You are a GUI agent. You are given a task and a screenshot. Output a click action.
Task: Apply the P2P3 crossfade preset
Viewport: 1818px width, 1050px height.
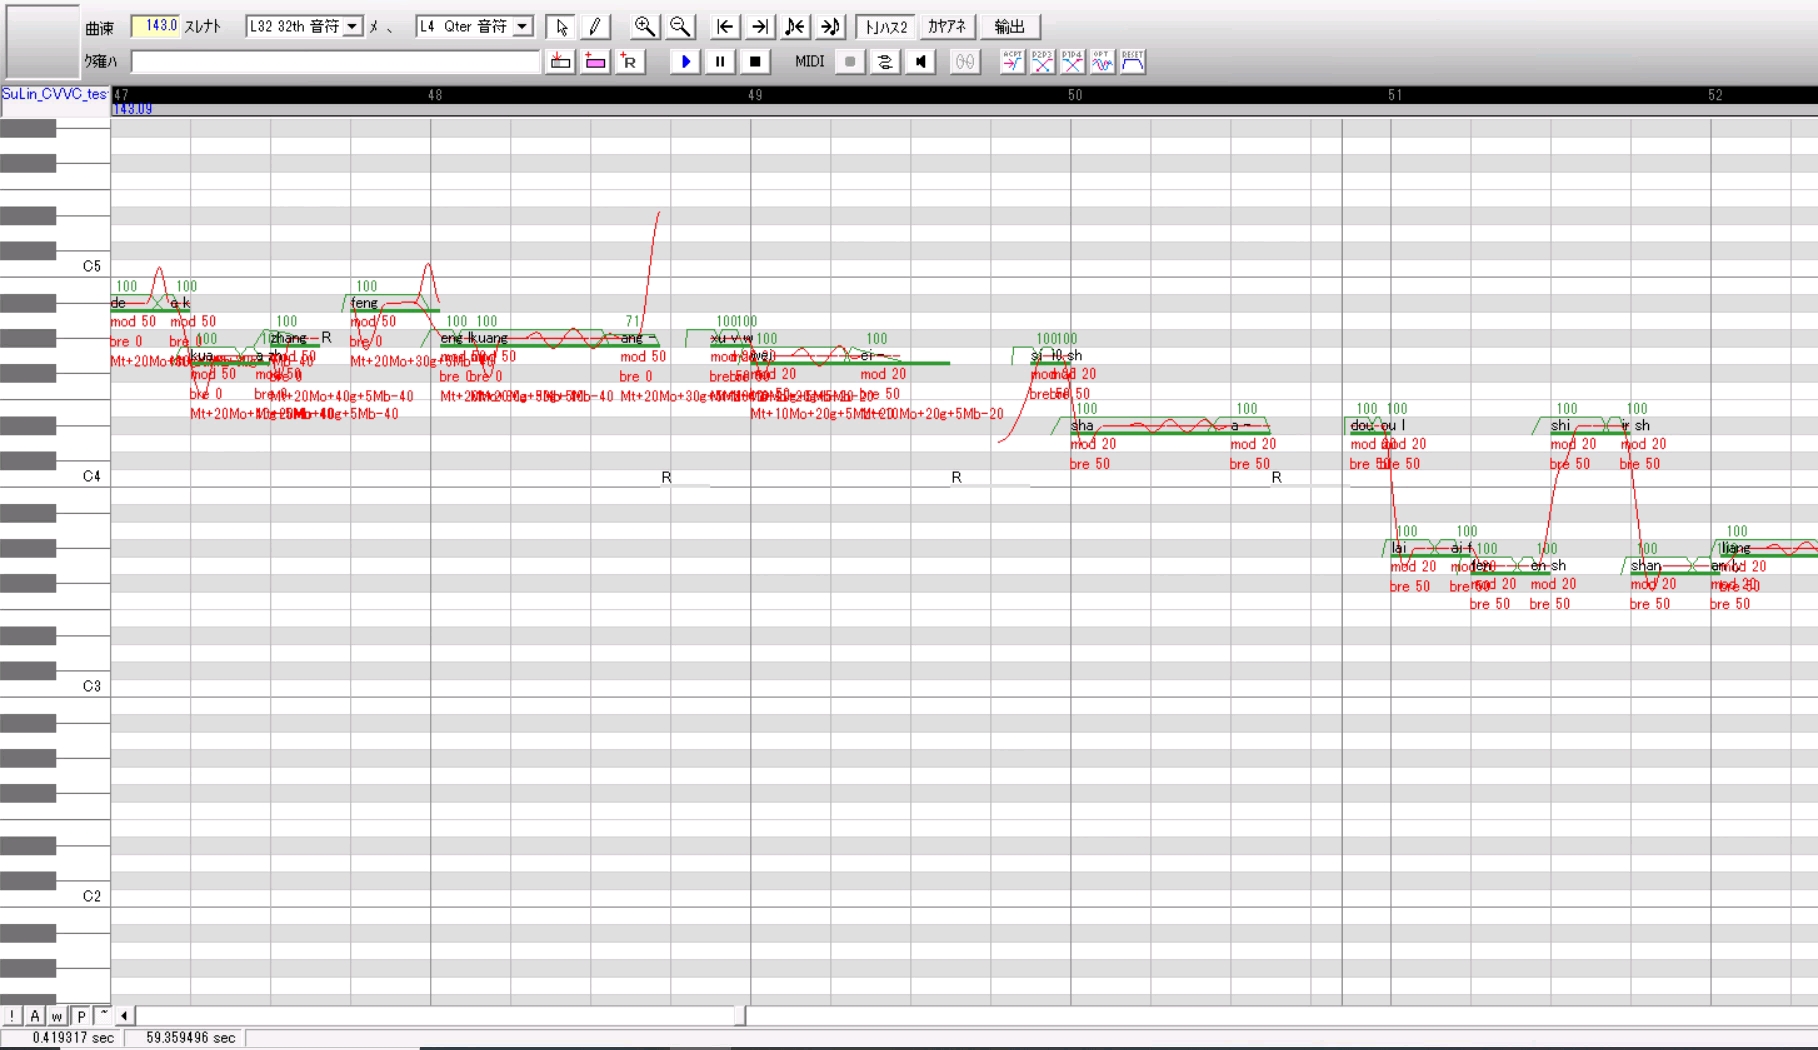tap(1042, 62)
